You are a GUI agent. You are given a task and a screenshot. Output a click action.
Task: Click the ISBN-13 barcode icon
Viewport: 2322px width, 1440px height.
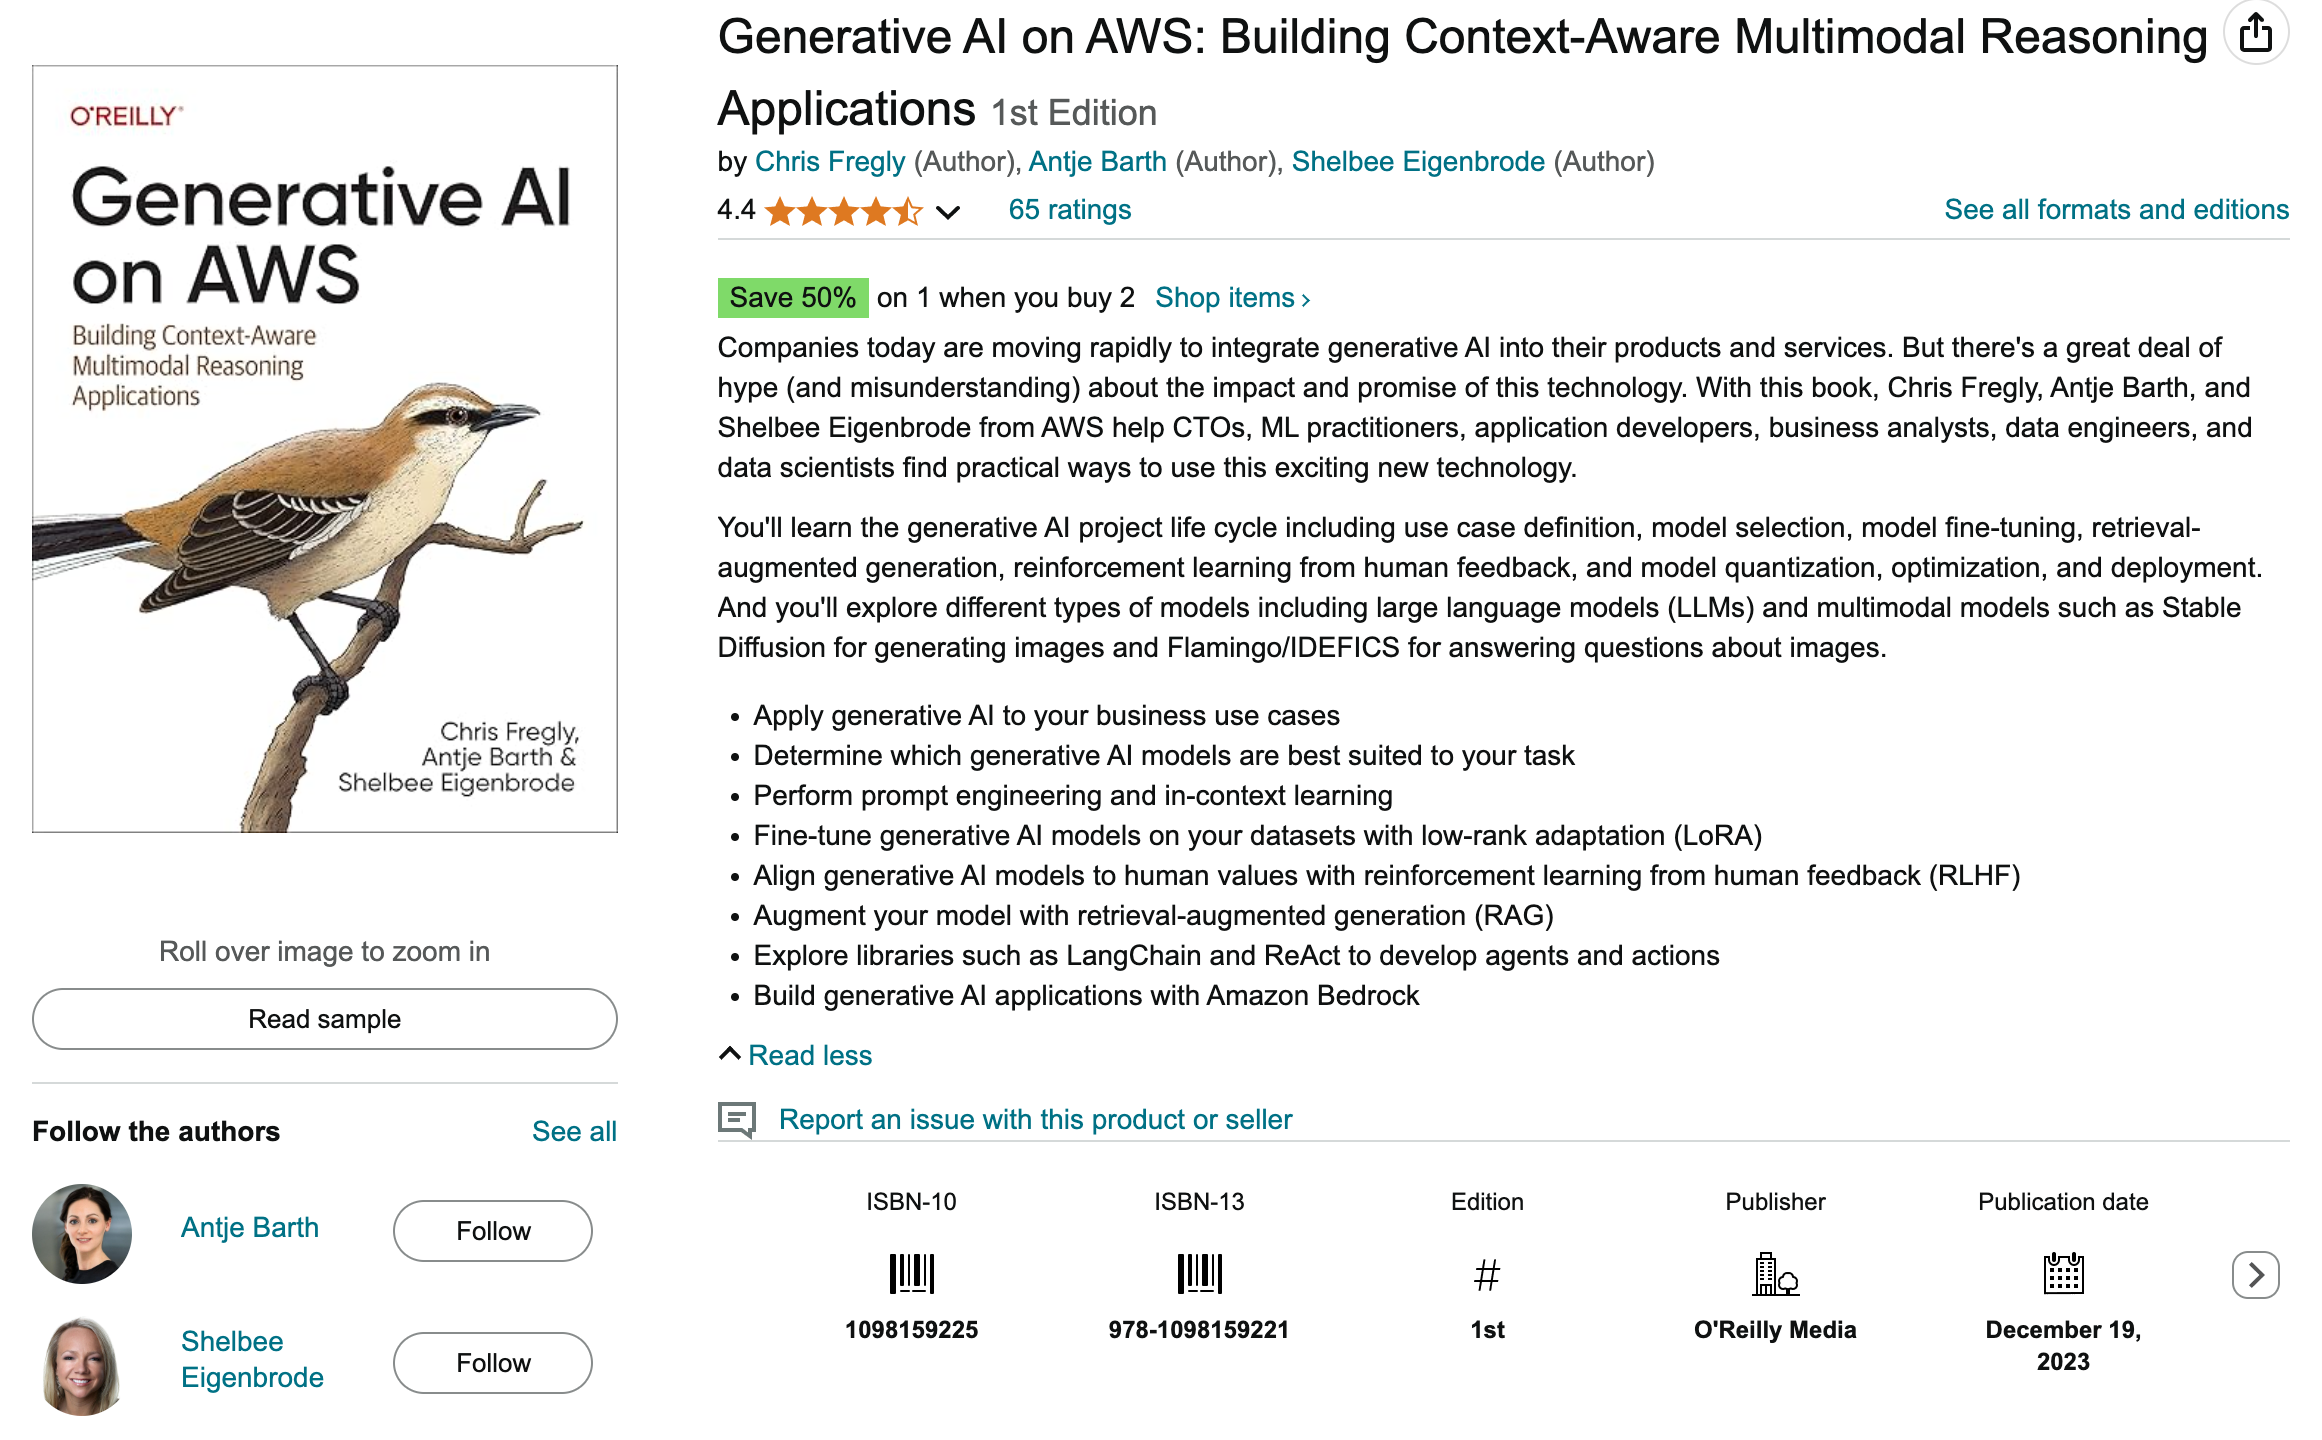point(1199,1274)
